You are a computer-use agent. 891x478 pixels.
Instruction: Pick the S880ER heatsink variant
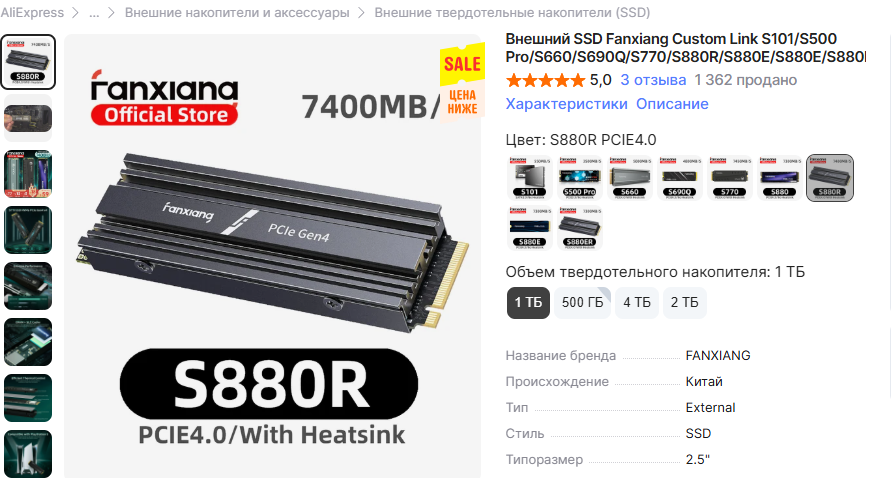[580, 228]
